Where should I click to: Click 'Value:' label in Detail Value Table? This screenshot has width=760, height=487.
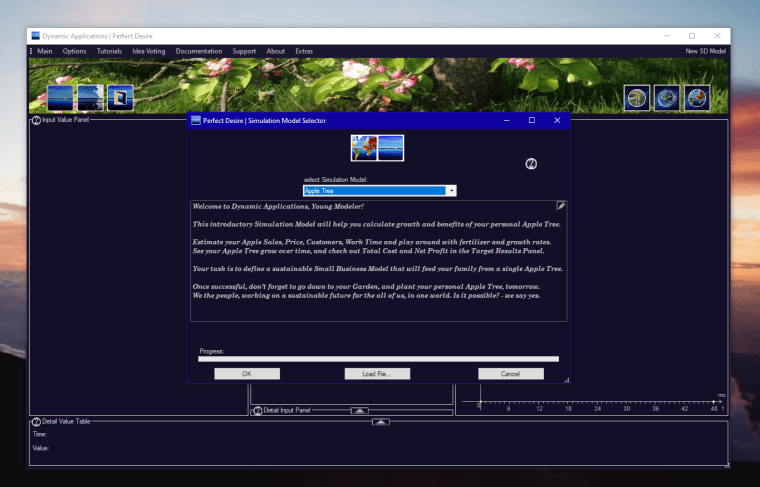coord(41,448)
